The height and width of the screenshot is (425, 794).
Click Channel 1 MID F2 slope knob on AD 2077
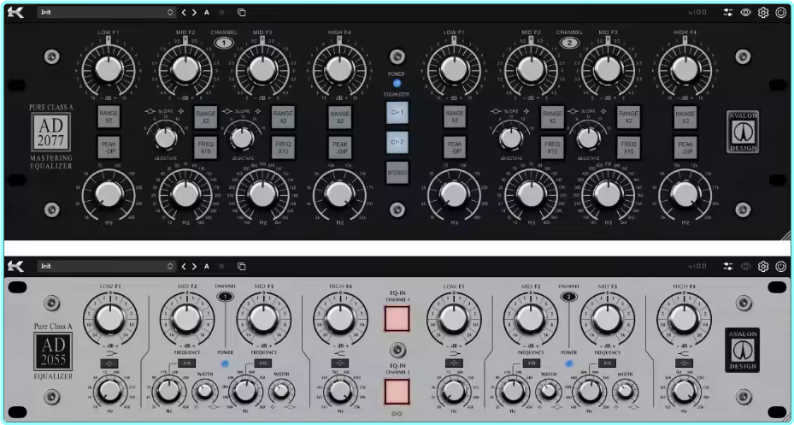pyautogui.click(x=166, y=138)
